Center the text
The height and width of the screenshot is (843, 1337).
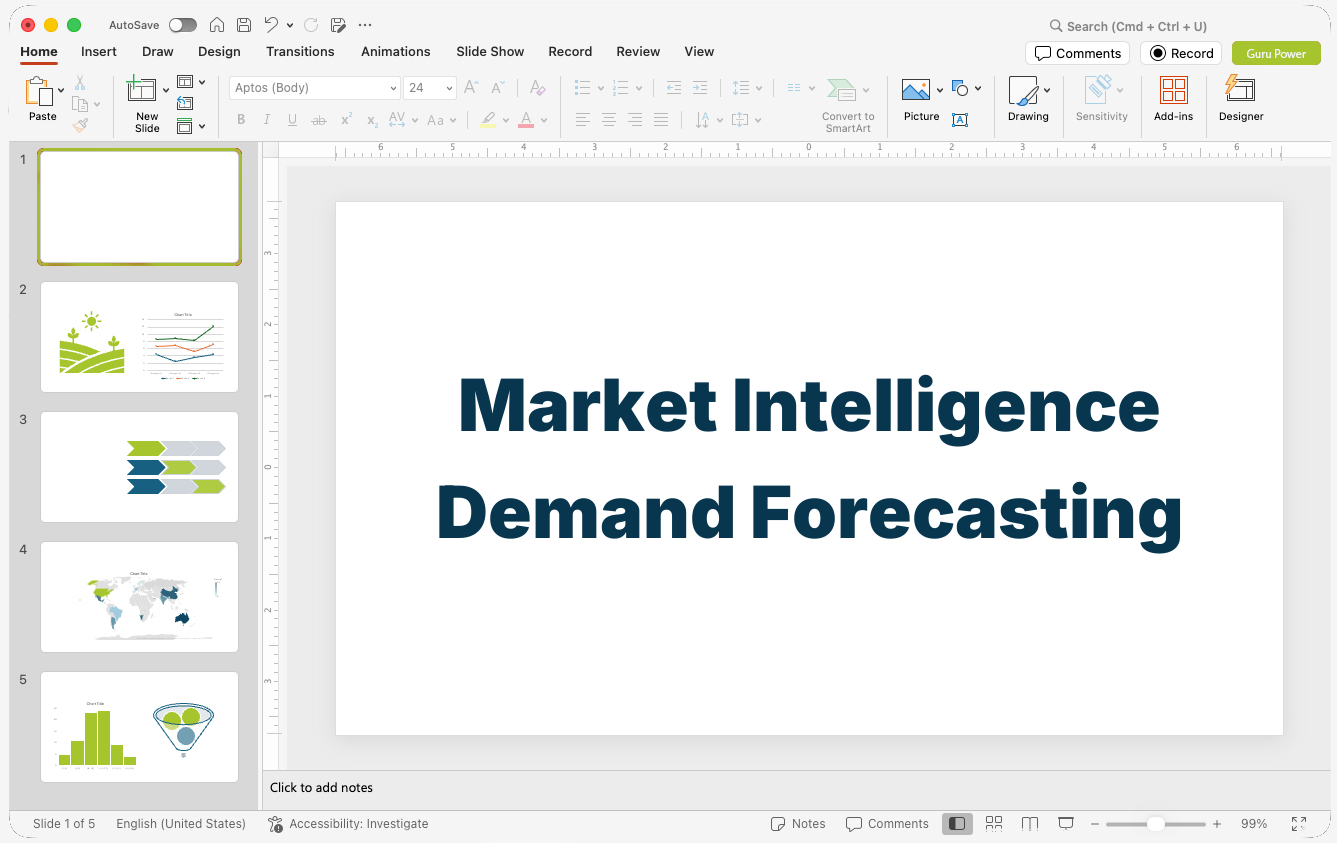pos(609,120)
